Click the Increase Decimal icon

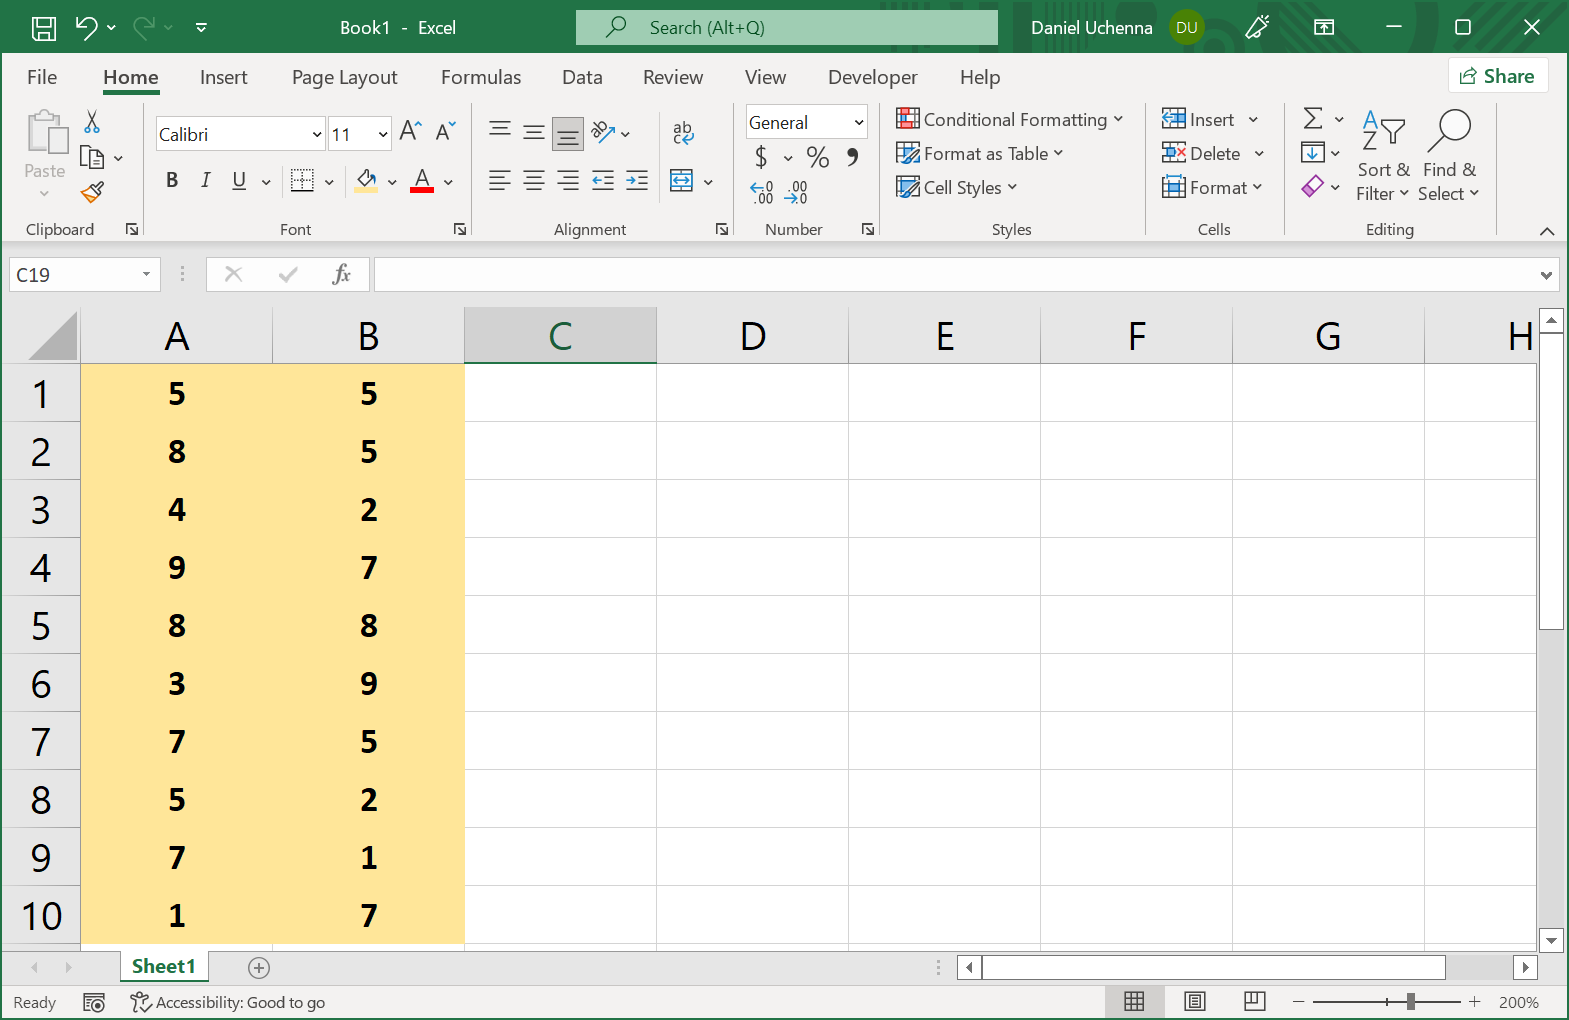point(762,192)
